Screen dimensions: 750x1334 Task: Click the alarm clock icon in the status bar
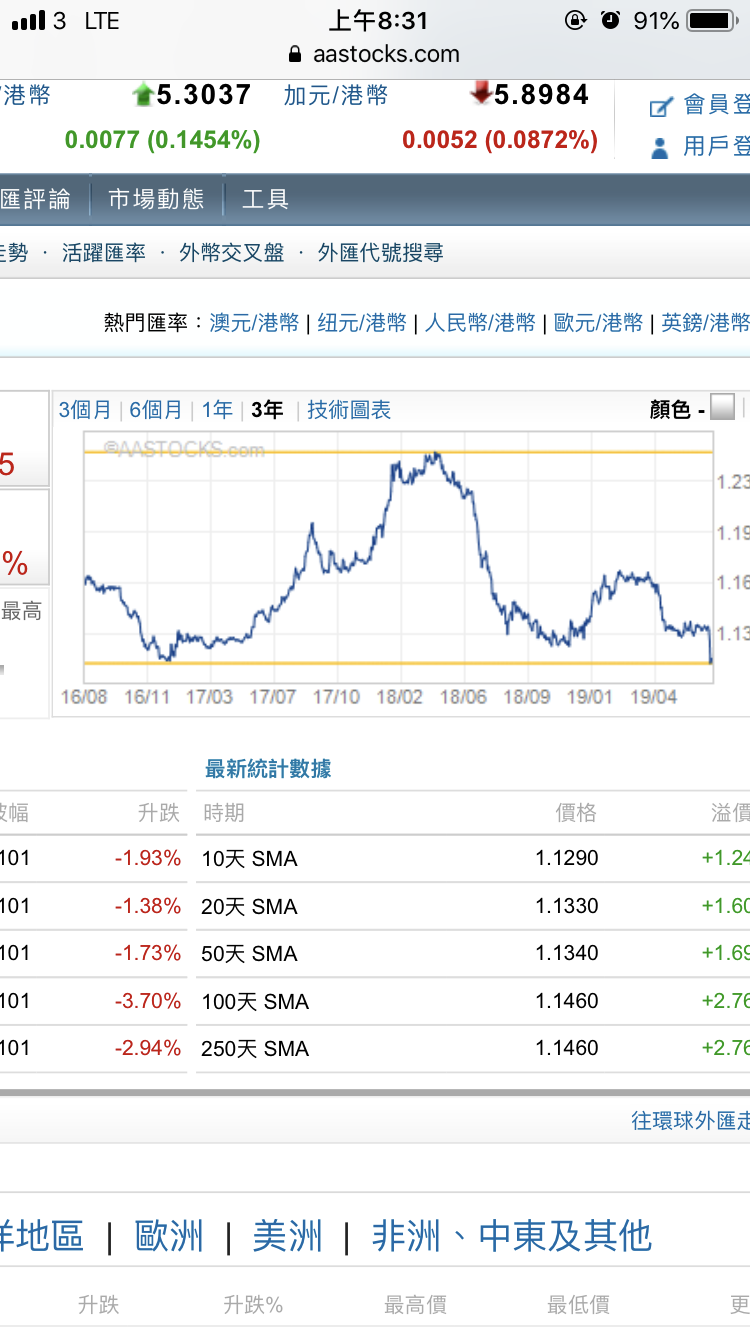click(611, 19)
